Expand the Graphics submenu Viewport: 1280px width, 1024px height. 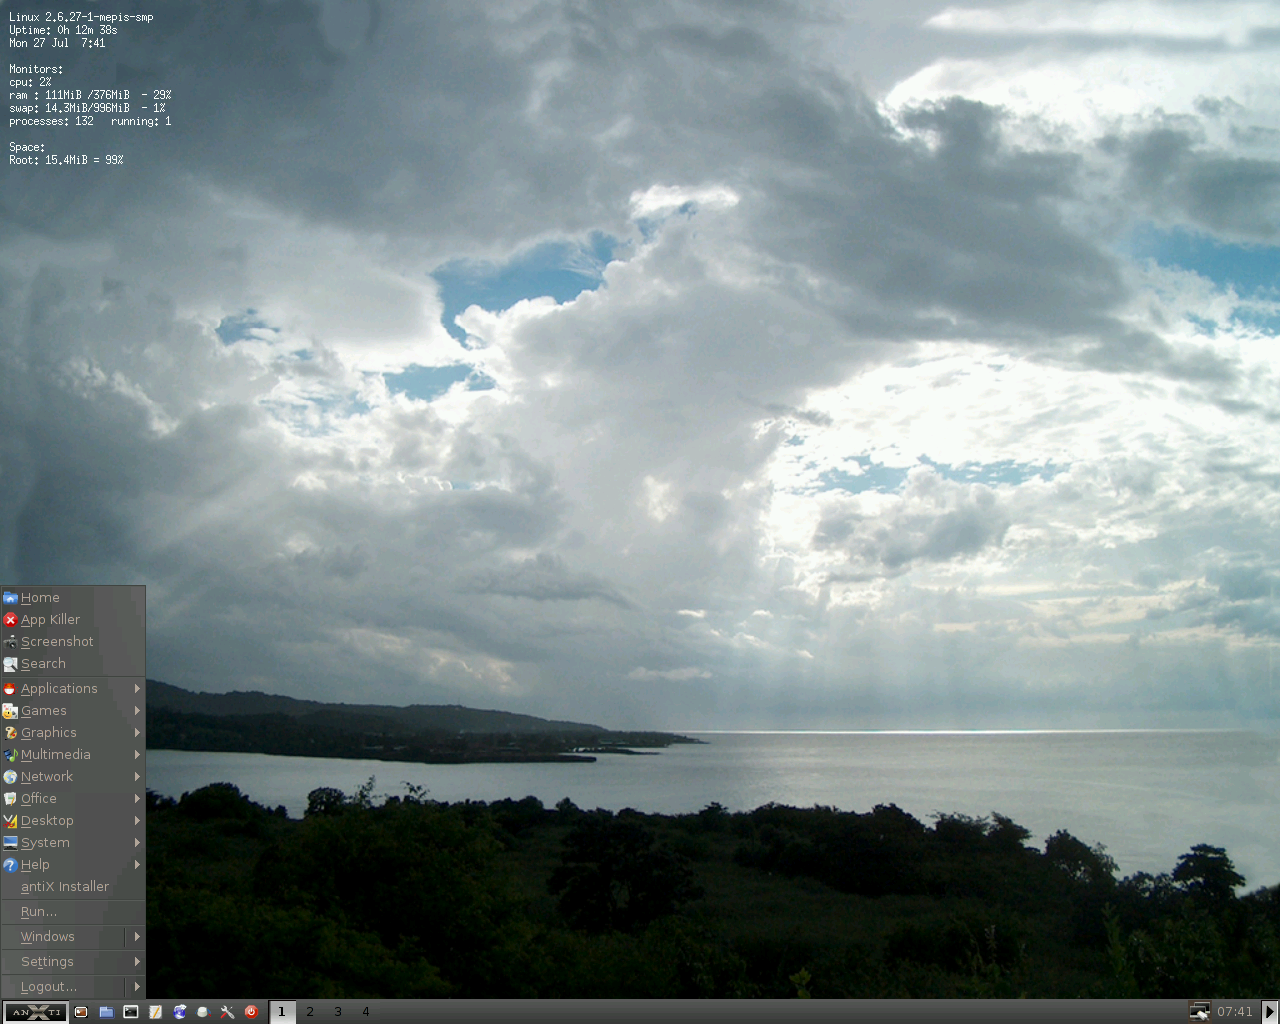[73, 733]
